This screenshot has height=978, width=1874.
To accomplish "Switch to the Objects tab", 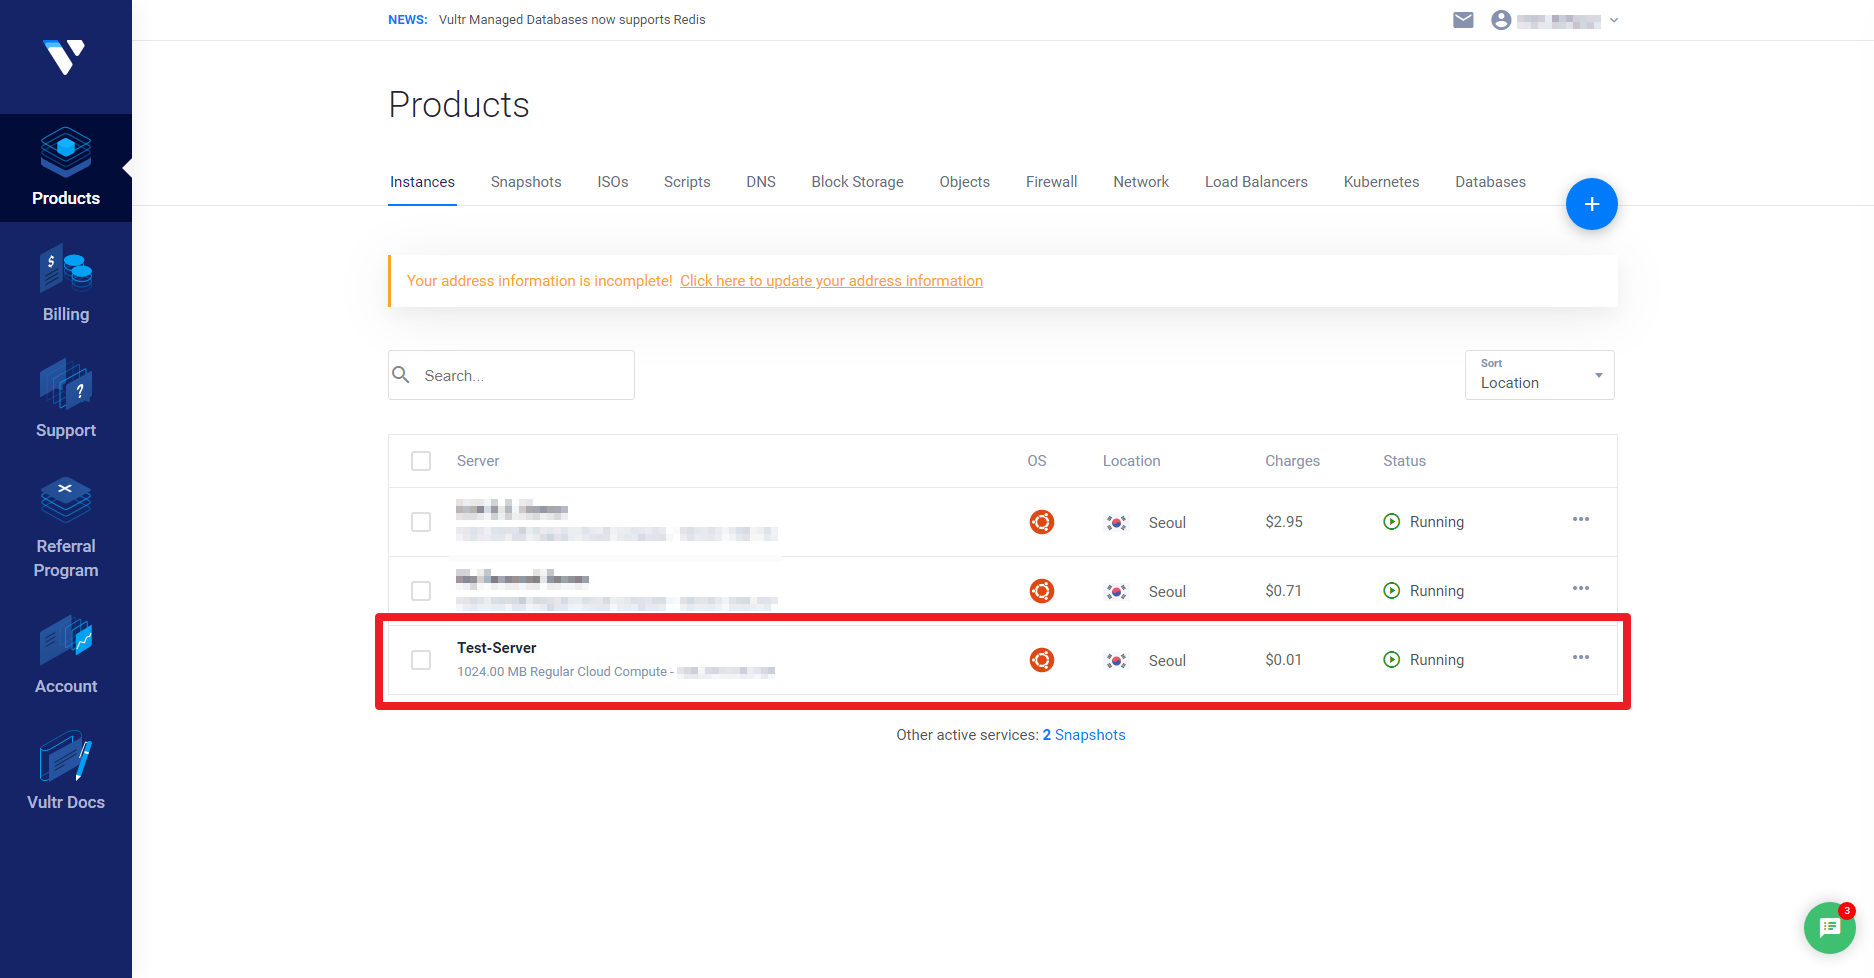I will pos(965,182).
